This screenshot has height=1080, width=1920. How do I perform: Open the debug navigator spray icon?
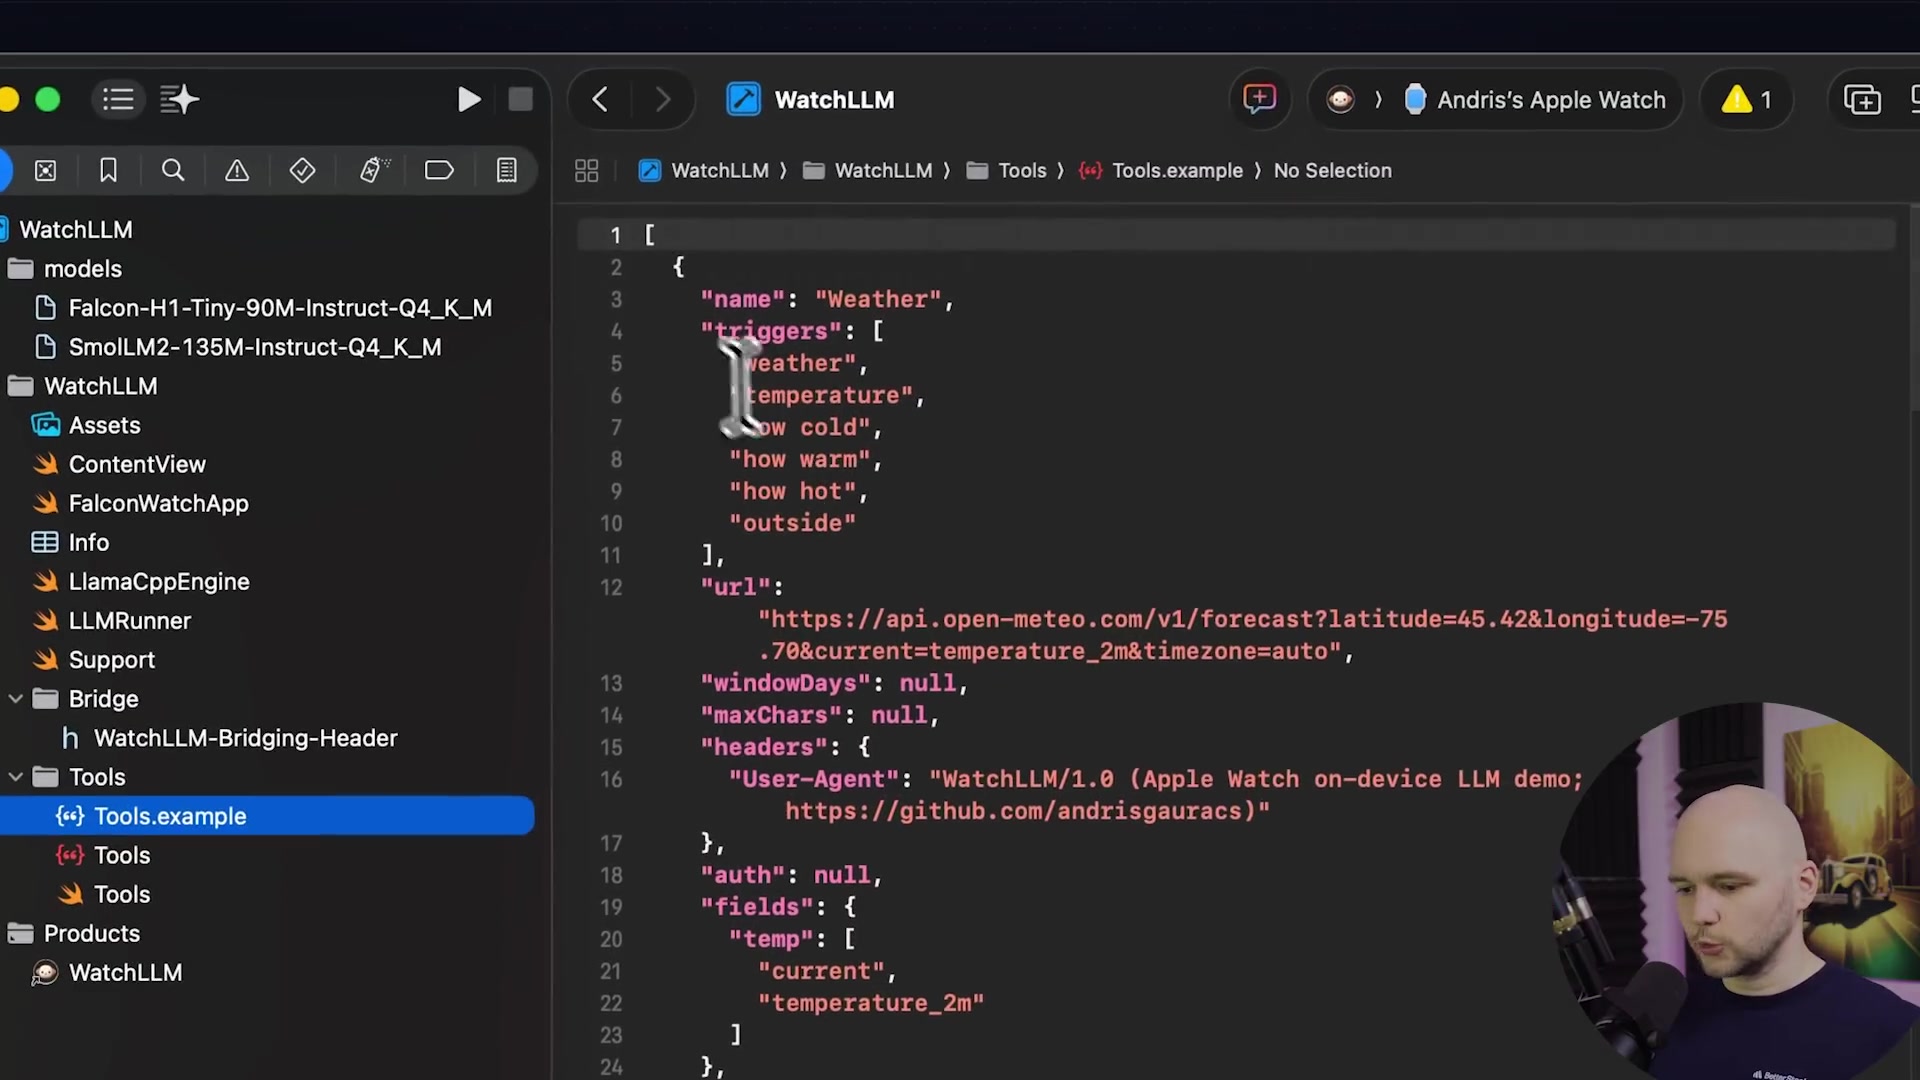tap(374, 171)
